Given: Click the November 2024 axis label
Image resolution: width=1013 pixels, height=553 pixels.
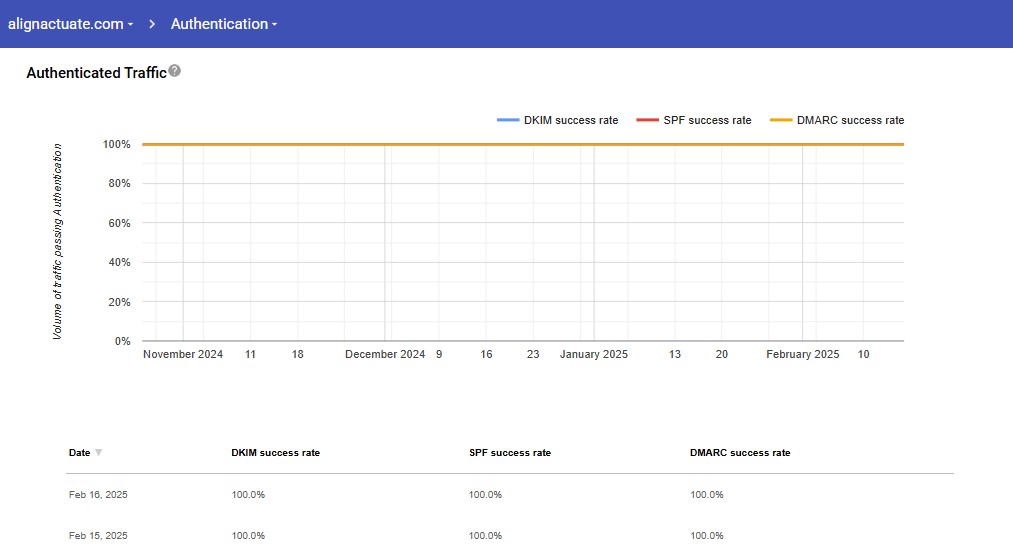Looking at the screenshot, I should pyautogui.click(x=183, y=354).
